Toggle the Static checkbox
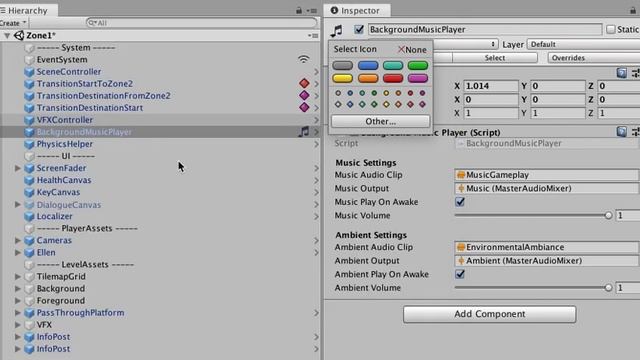This screenshot has width=640, height=360. pyautogui.click(x=611, y=29)
